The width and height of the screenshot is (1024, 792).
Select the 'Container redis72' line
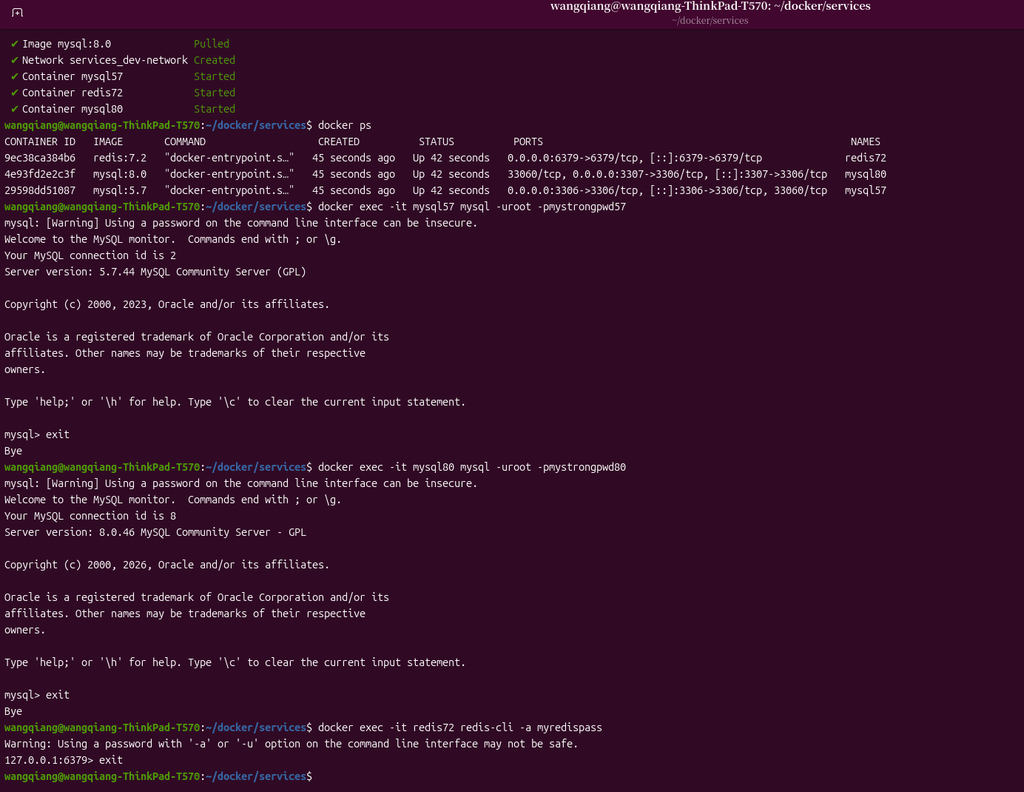72,93
